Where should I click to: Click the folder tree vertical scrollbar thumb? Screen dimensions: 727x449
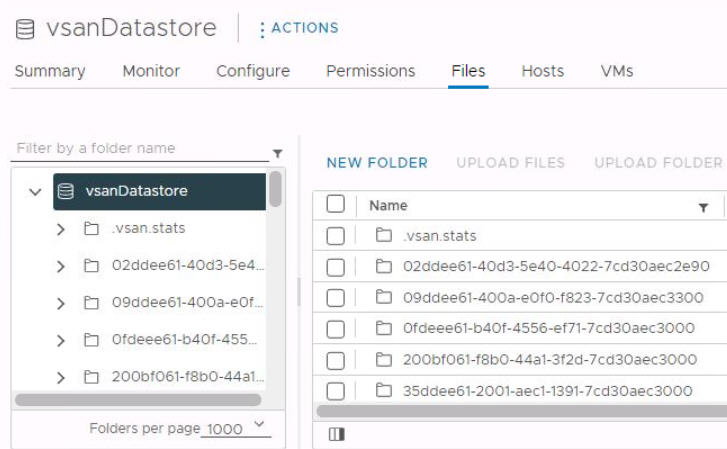tap(275, 189)
